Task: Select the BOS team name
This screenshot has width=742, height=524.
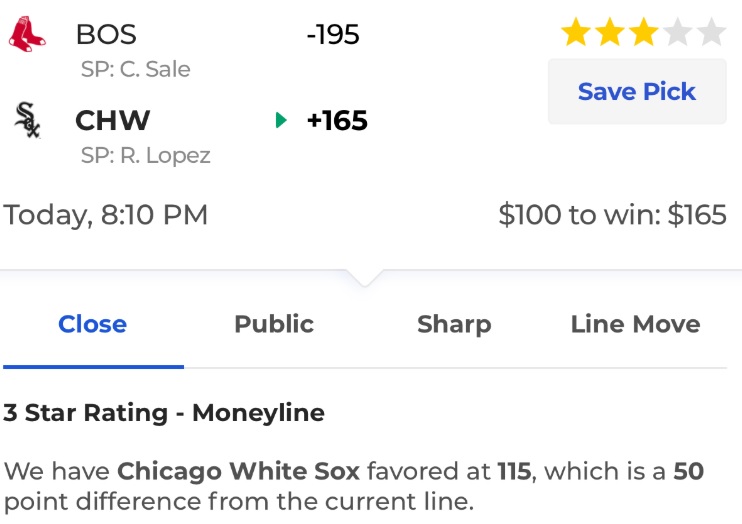Action: tap(106, 35)
